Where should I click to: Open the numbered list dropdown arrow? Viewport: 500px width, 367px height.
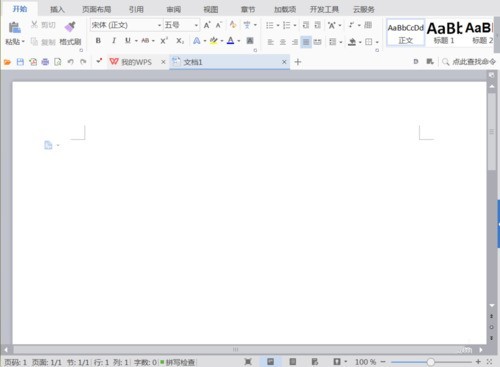pyautogui.click(x=295, y=25)
